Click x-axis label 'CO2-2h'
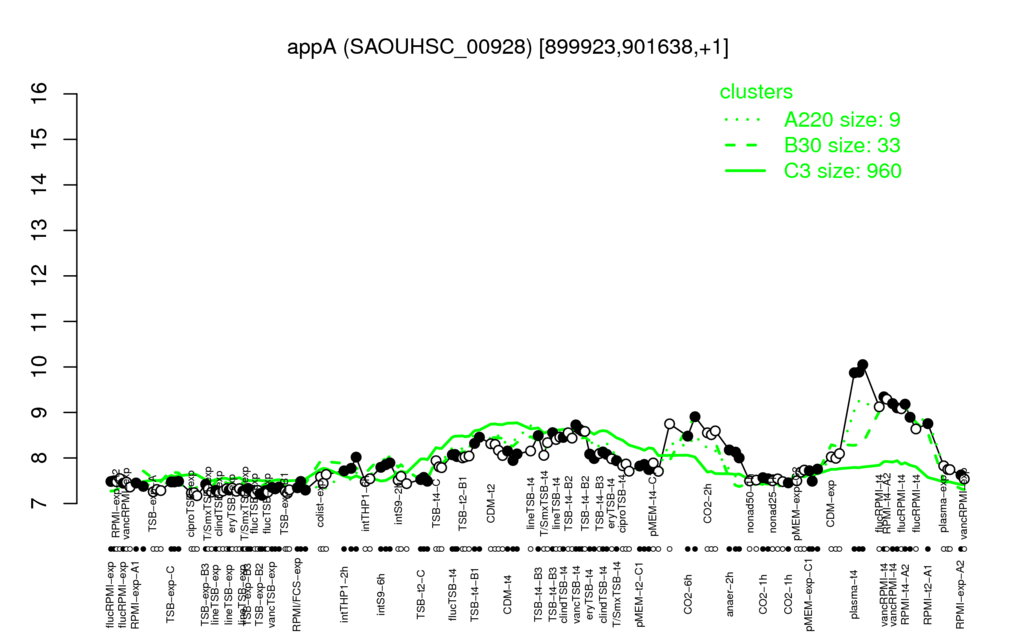 pyautogui.click(x=708, y=505)
